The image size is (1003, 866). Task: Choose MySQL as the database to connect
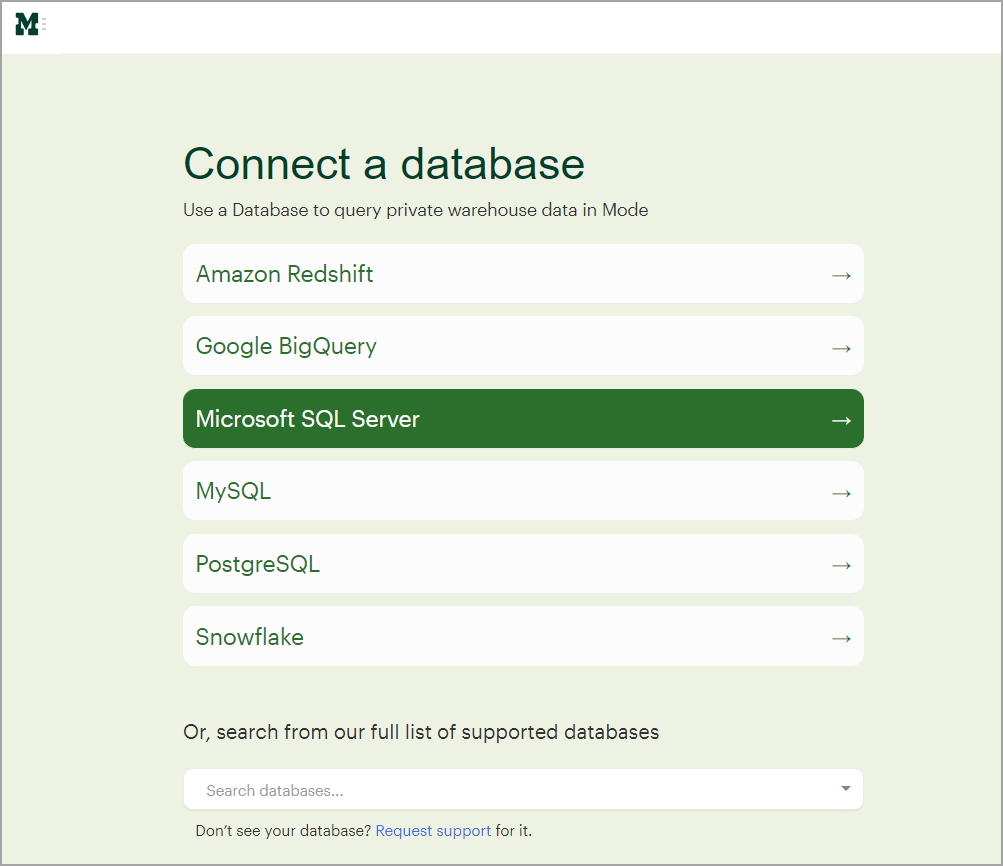[522, 490]
